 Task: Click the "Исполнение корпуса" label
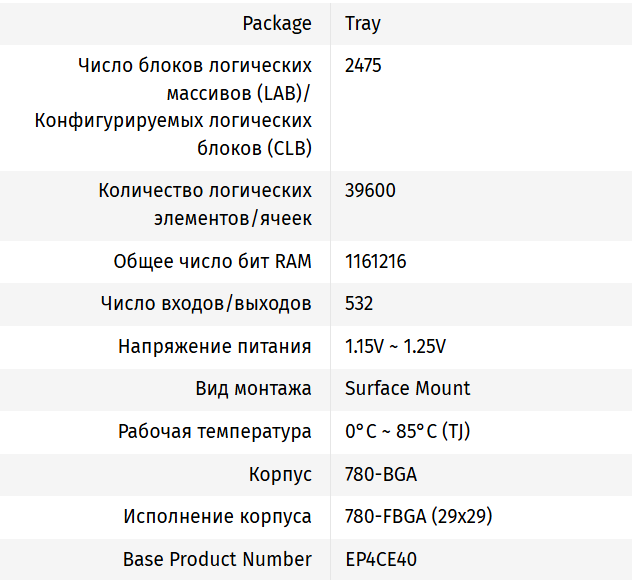coord(217,517)
